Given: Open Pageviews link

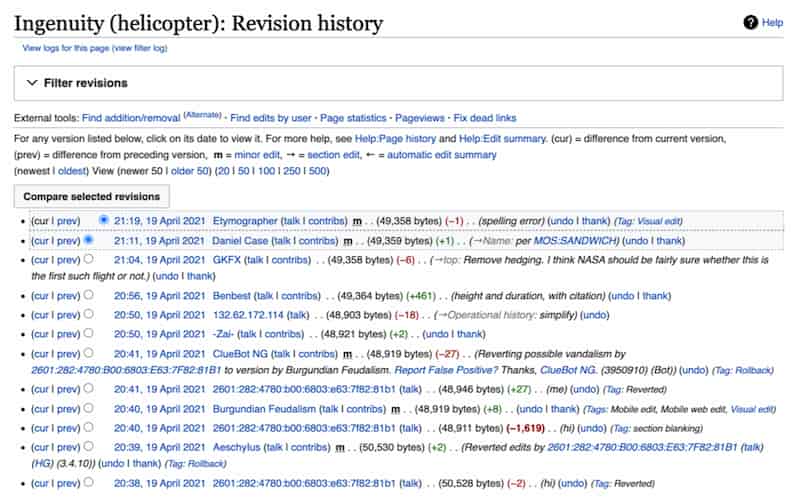Looking at the screenshot, I should [419, 118].
